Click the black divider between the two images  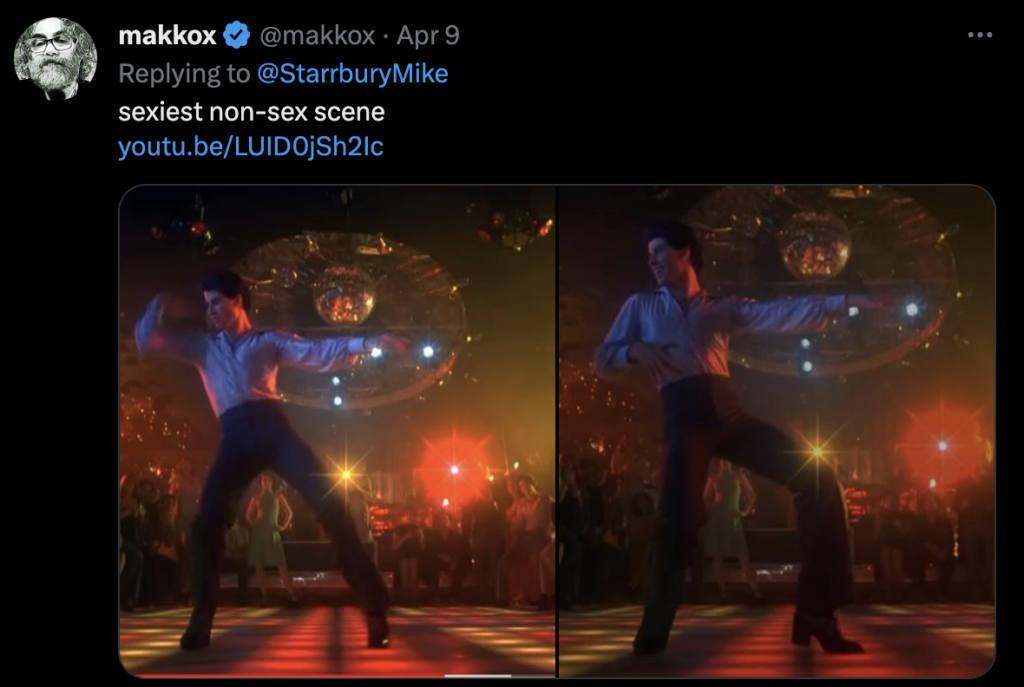[x=557, y=431]
